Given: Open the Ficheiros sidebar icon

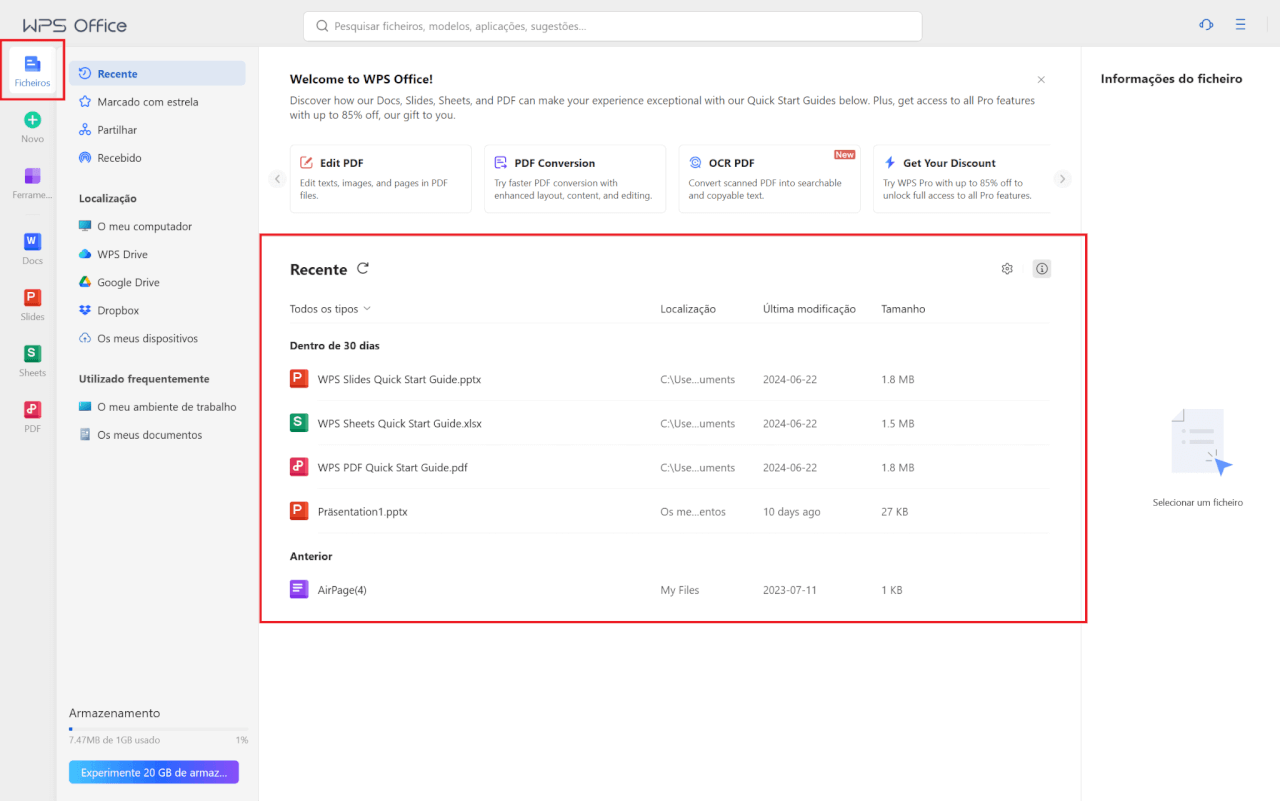Looking at the screenshot, I should (32, 71).
